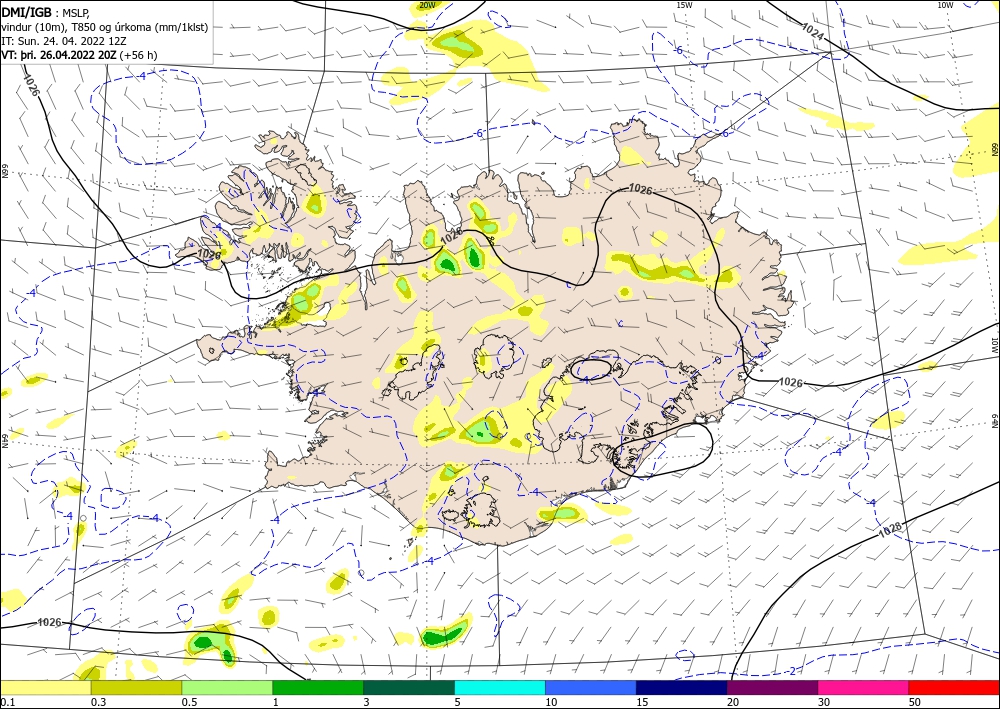
Task: Click the '0.3' value under the legend
Action: (x=98, y=702)
